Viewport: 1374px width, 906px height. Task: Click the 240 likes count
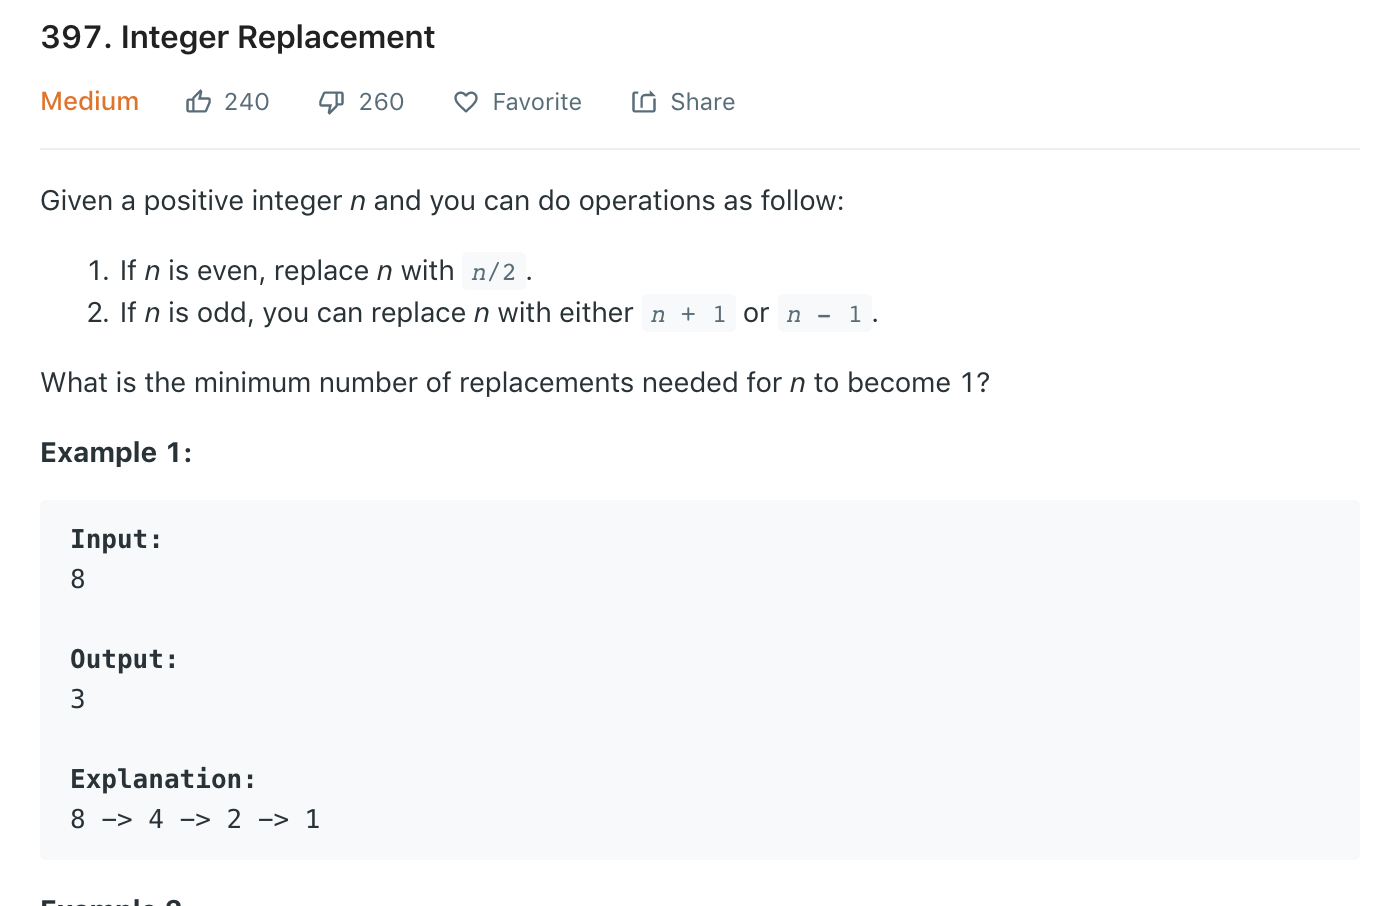247,102
